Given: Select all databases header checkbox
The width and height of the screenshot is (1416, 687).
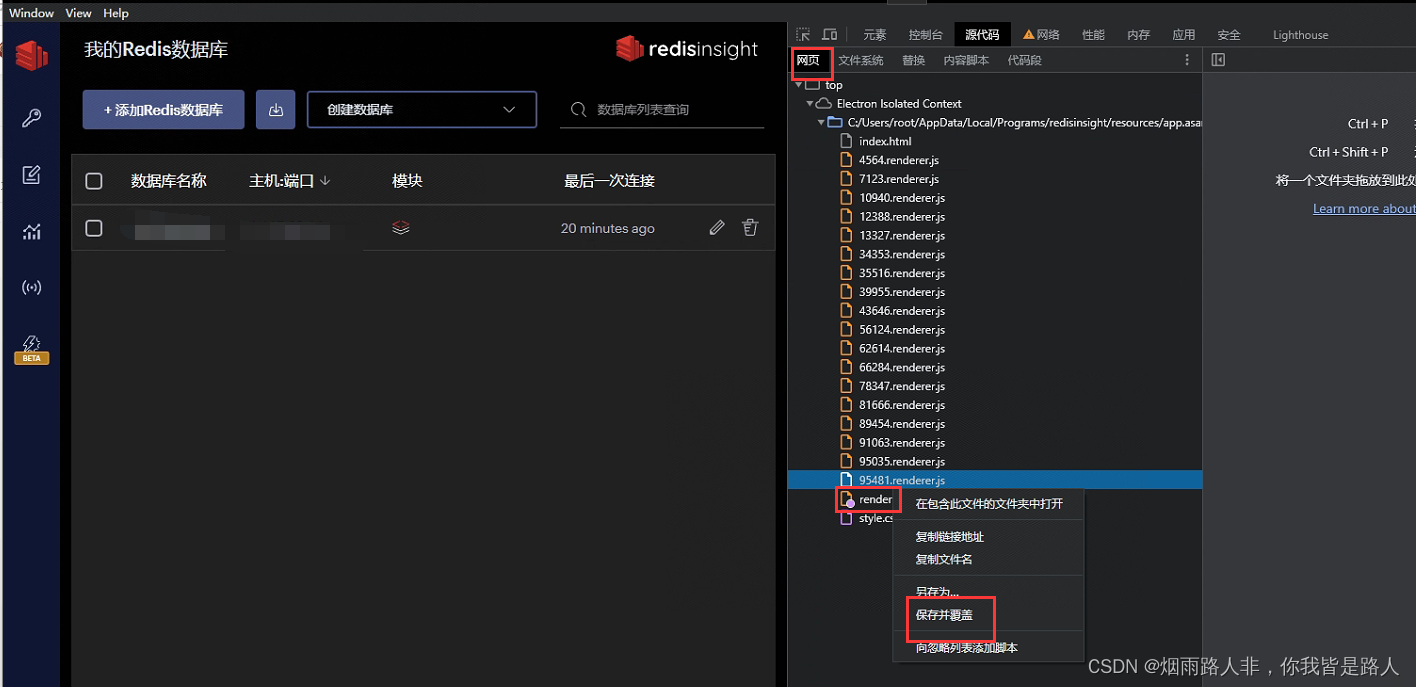Looking at the screenshot, I should point(94,181).
